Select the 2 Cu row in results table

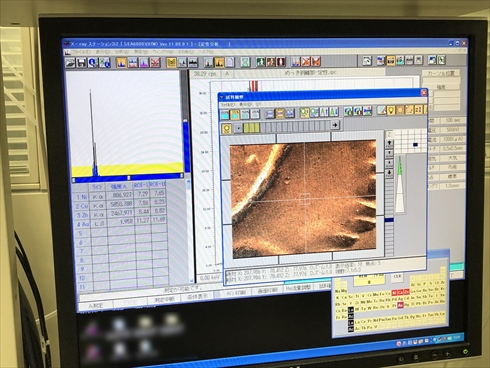(x=120, y=204)
